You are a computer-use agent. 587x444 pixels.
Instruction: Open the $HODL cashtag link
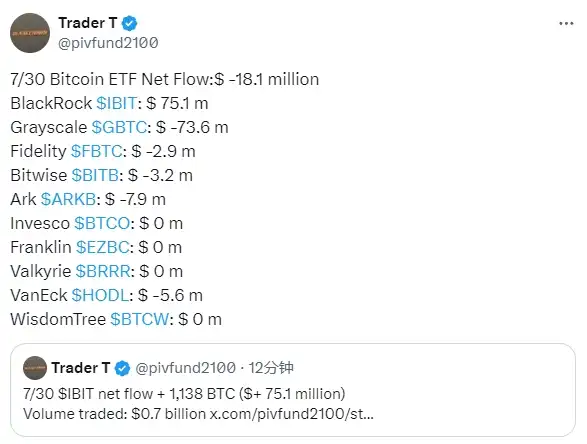(100, 295)
